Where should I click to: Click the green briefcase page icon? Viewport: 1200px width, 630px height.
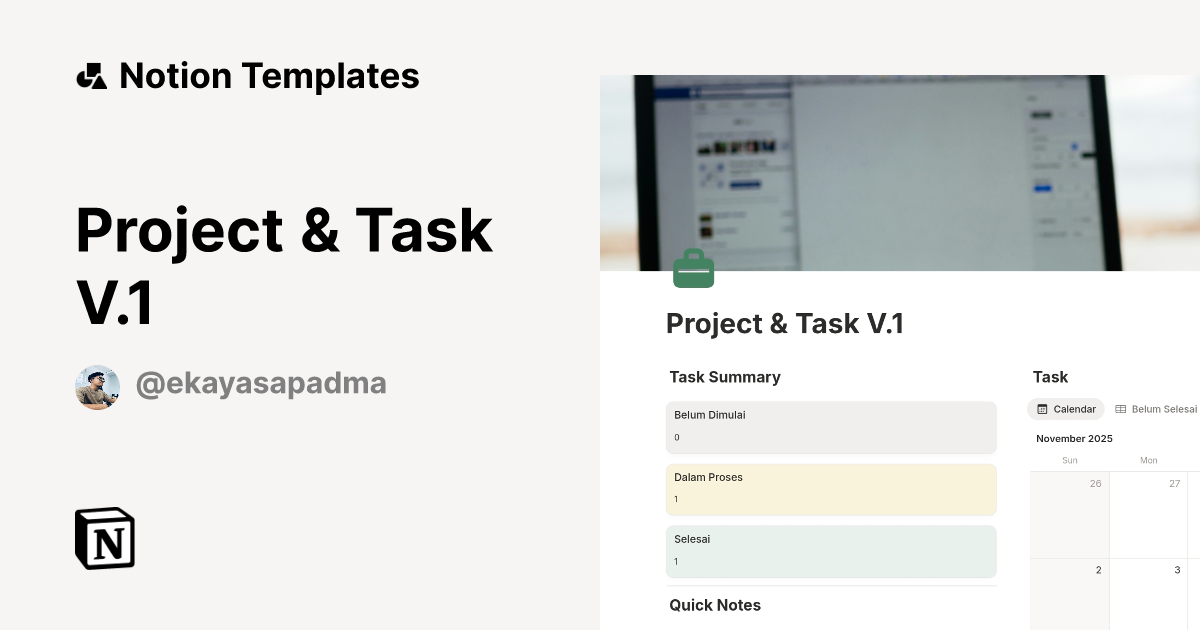coord(693,269)
